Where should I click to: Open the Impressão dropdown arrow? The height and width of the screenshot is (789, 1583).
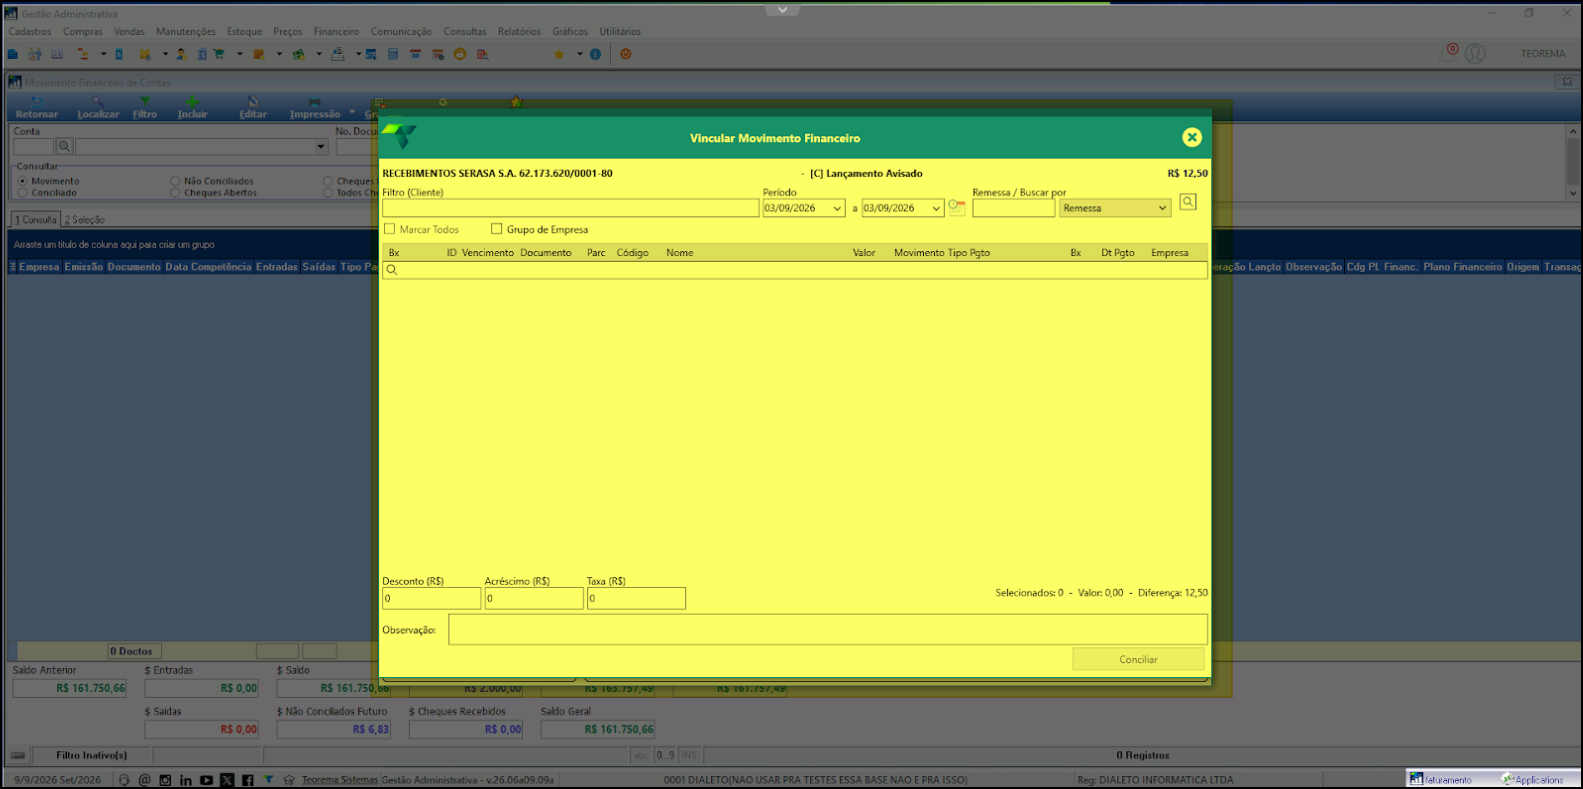pos(352,112)
